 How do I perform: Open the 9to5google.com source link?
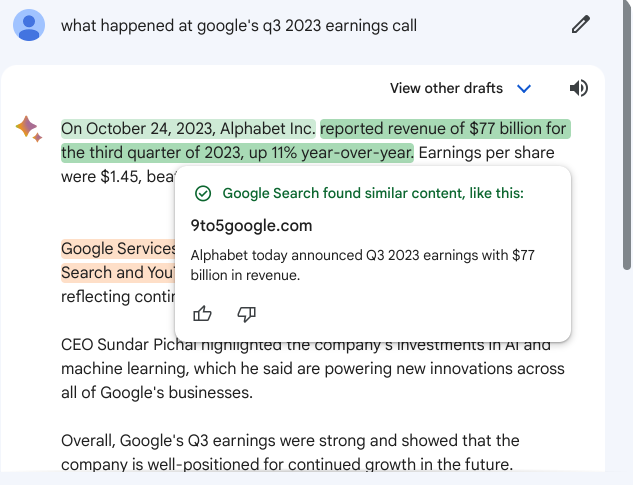pos(251,225)
